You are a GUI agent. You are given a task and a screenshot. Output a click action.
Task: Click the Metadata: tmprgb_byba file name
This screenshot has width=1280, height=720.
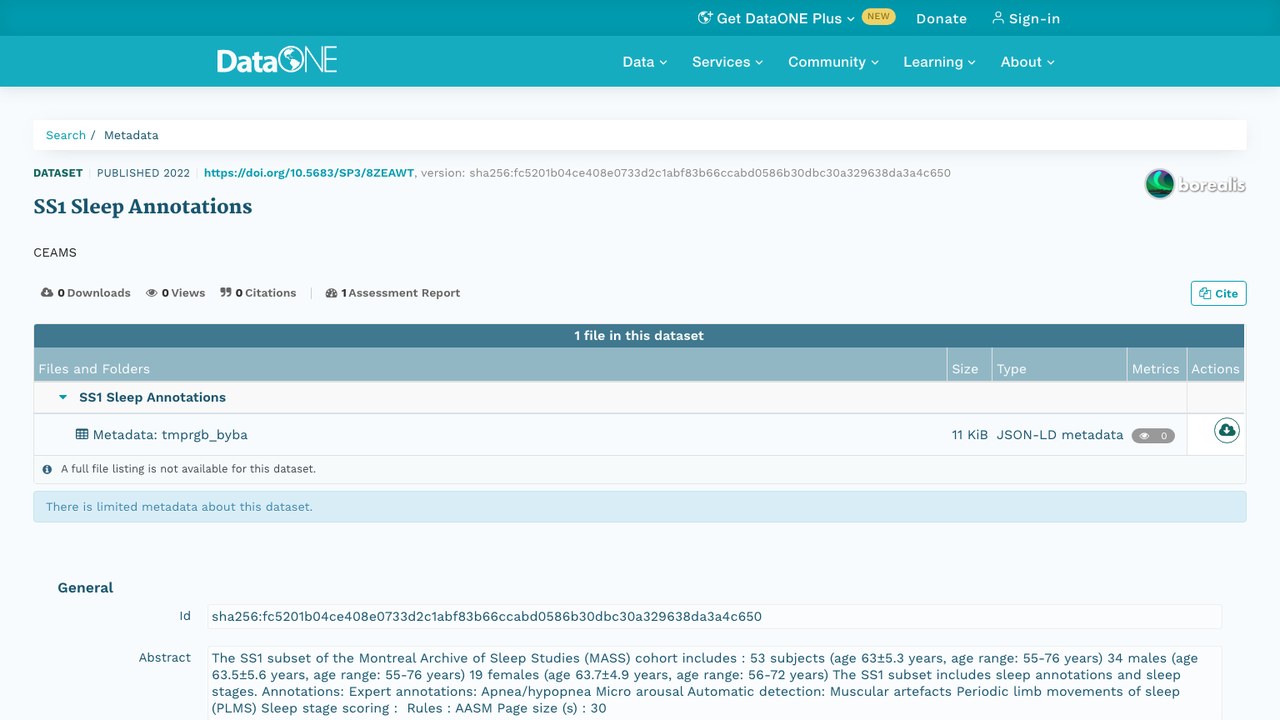click(170, 435)
